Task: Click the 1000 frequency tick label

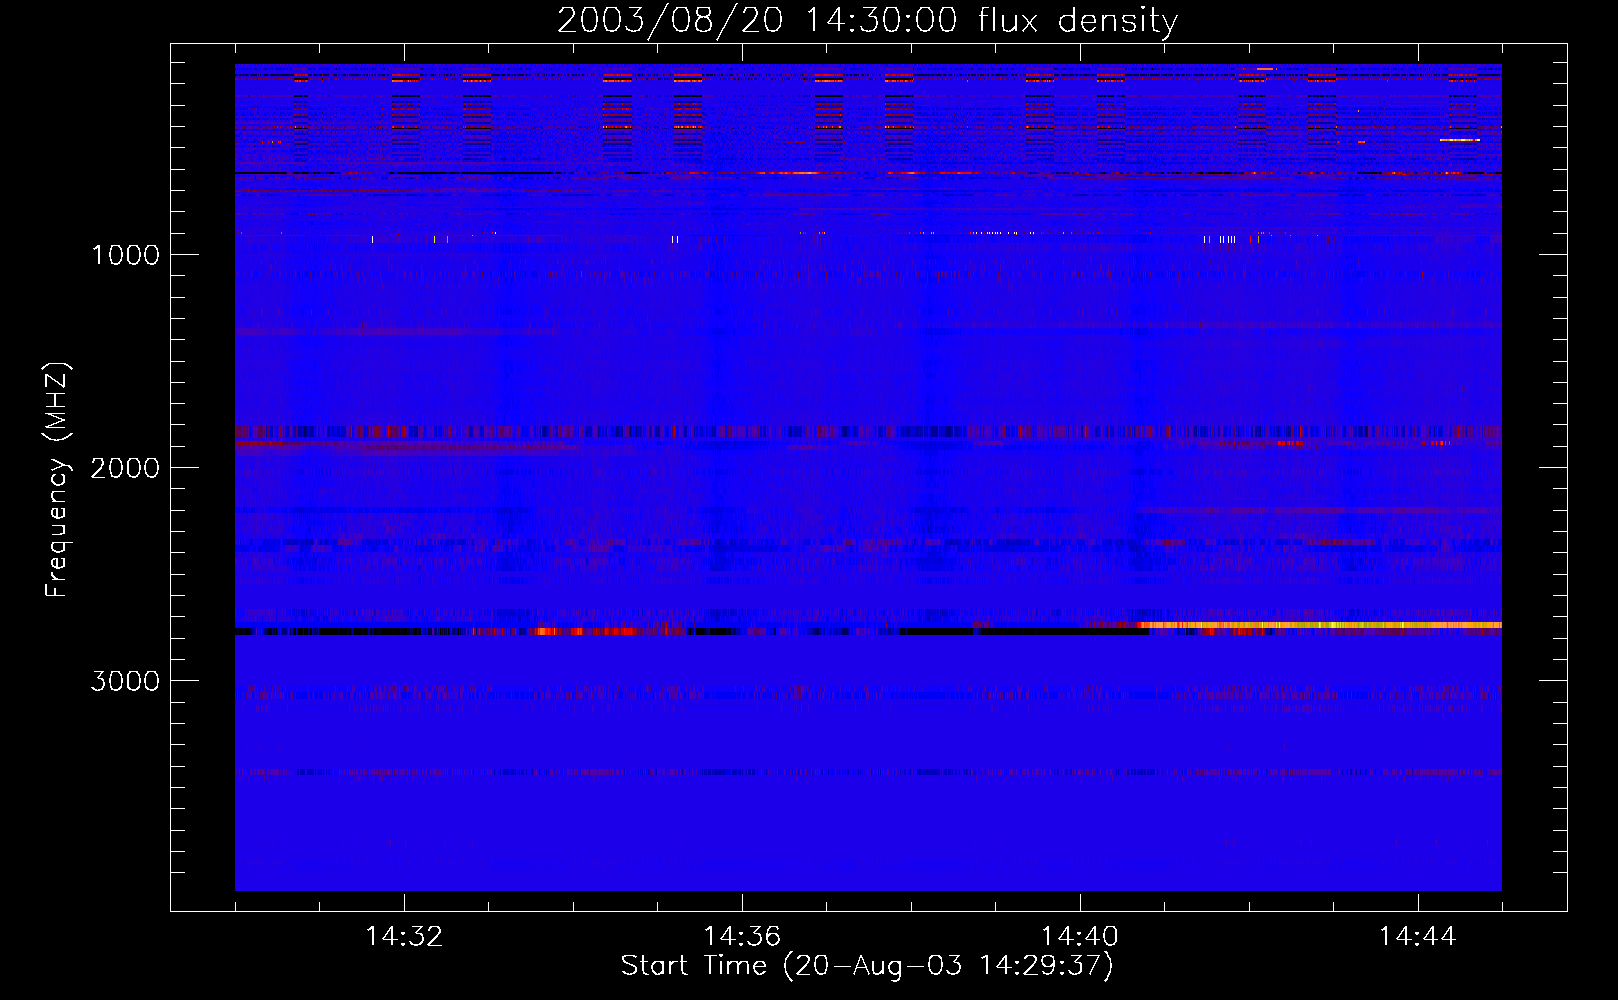Action: [126, 255]
